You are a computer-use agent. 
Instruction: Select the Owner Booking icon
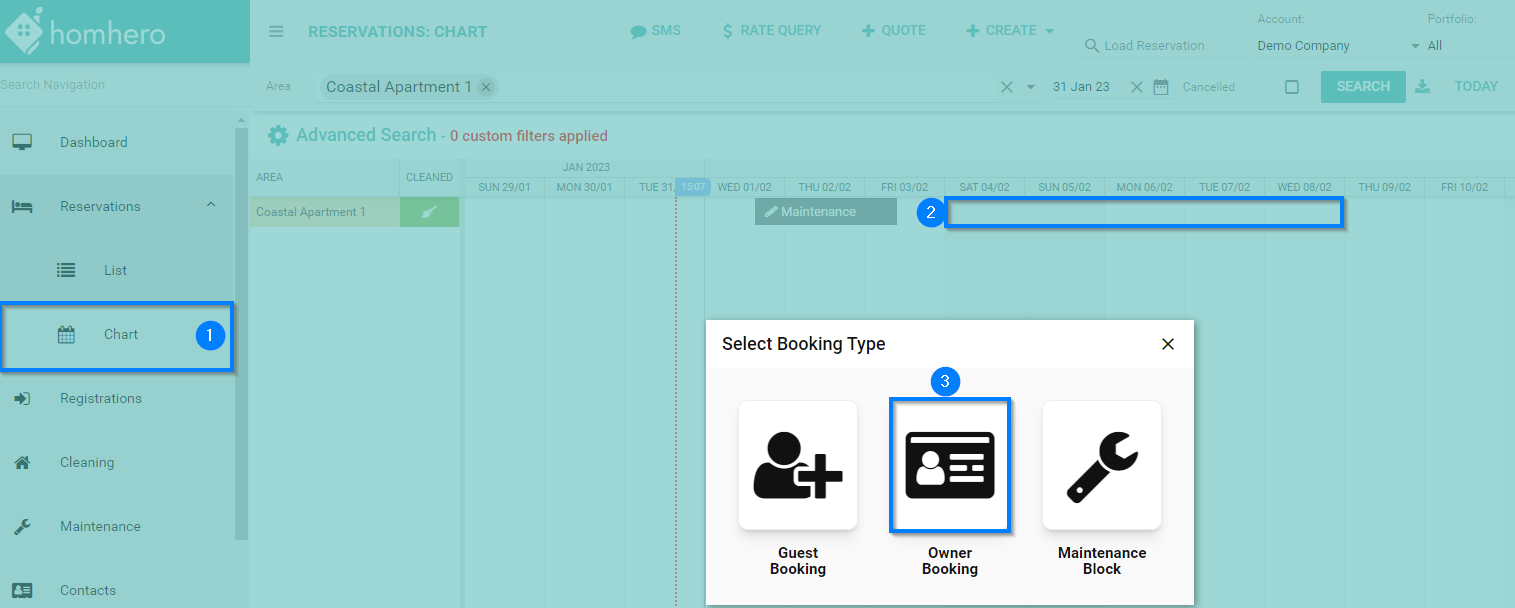click(x=949, y=466)
